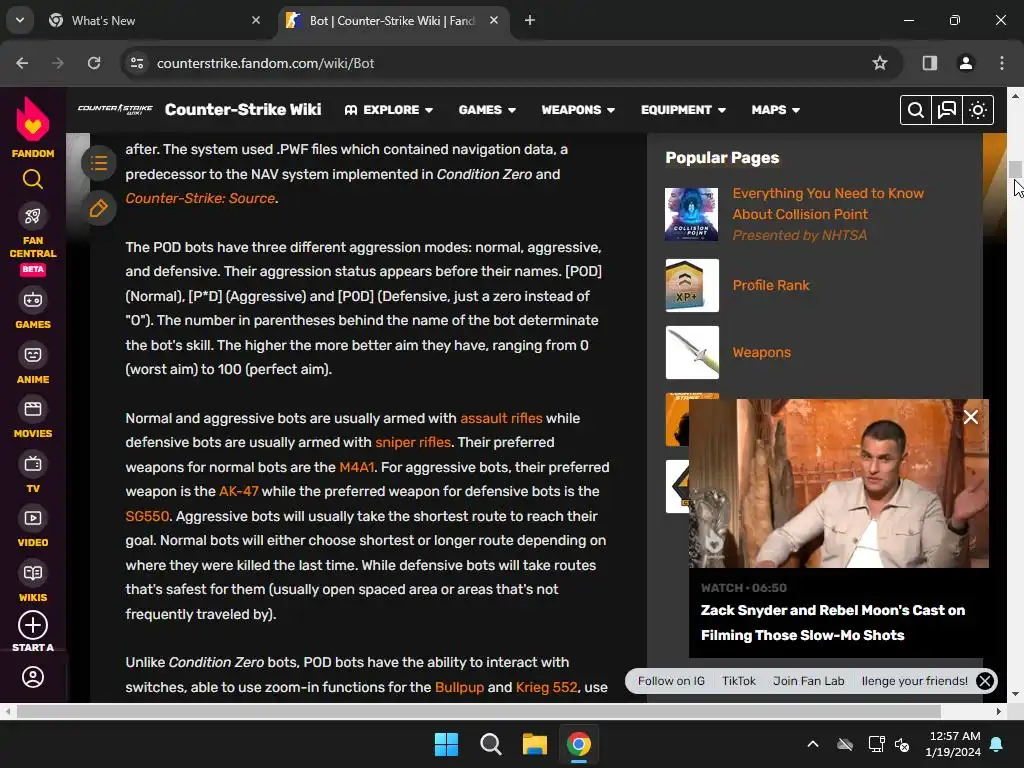Open the taskbar clock and date
1024x768 pixels.
953,744
